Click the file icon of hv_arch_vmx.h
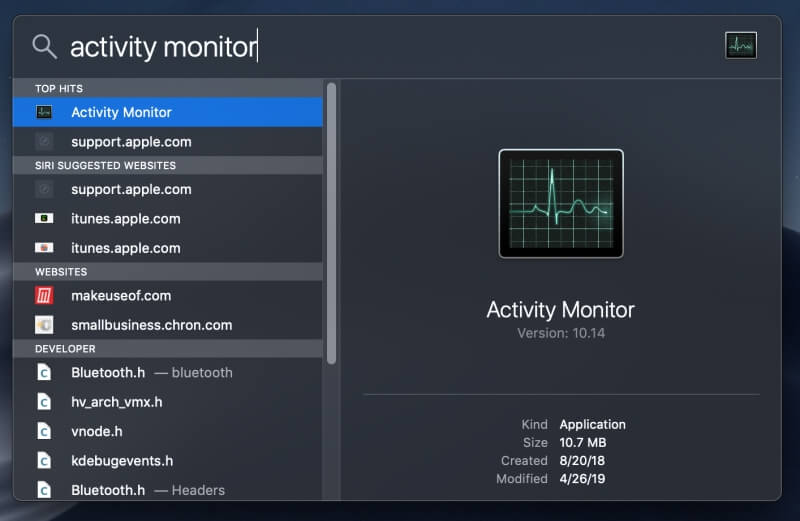800x521 pixels. click(x=44, y=402)
